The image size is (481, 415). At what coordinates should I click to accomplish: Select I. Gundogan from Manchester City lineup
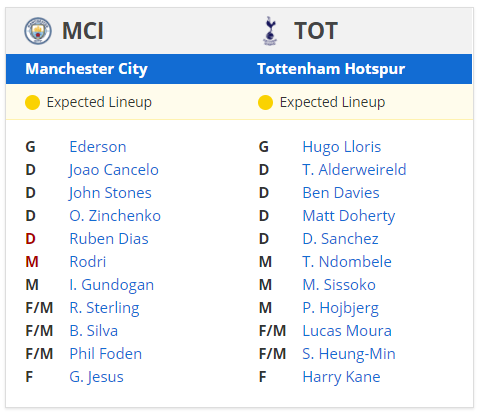coord(112,285)
